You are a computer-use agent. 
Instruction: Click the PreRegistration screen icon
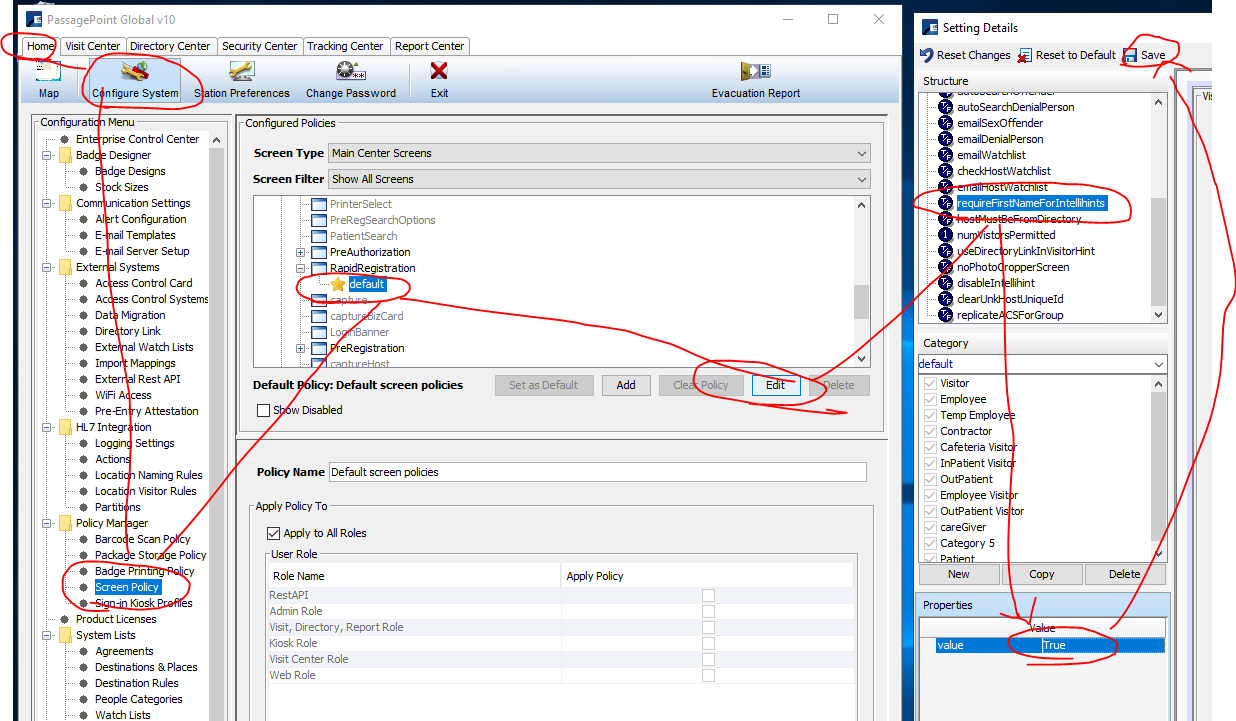point(319,348)
